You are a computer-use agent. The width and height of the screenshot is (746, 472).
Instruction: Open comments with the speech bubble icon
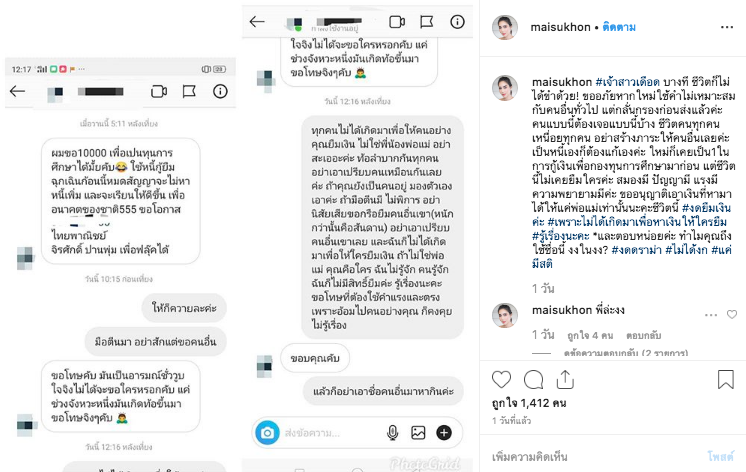(x=533, y=380)
